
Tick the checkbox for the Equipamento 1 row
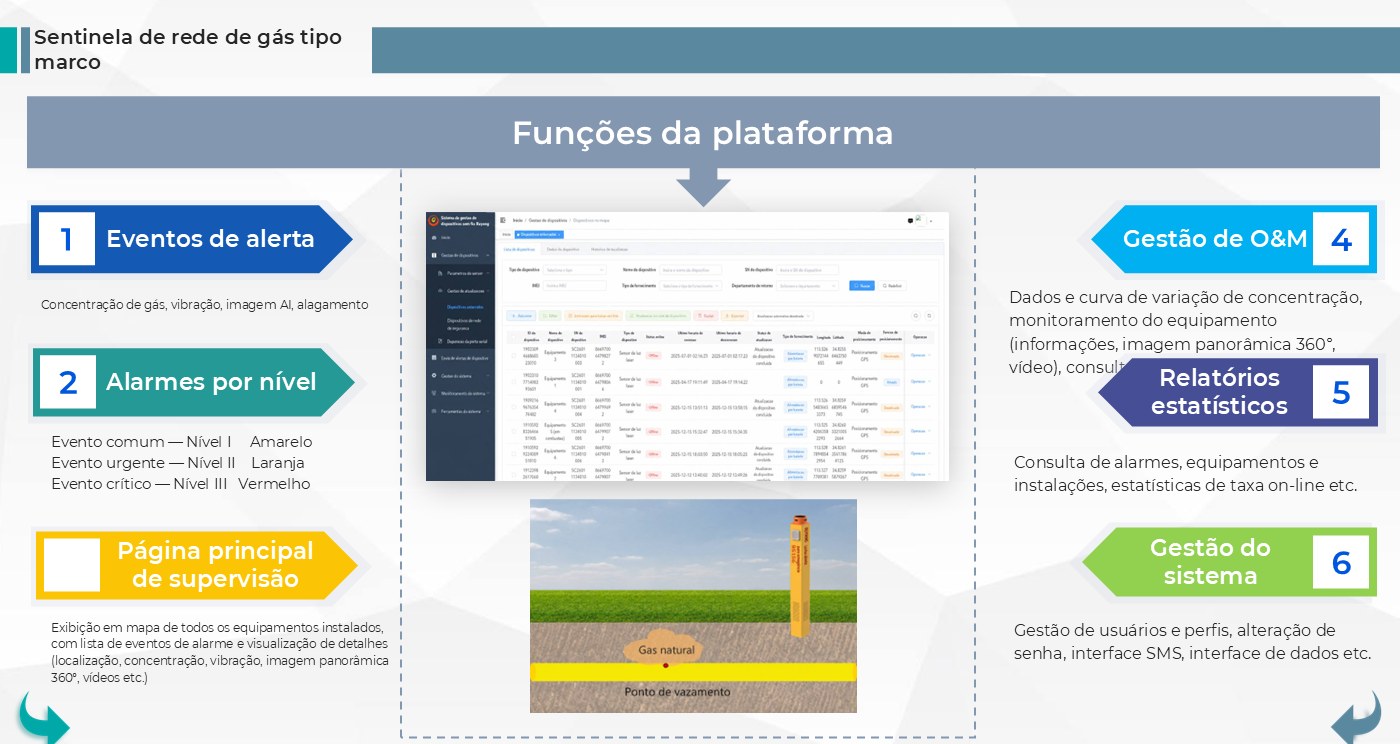click(513, 381)
